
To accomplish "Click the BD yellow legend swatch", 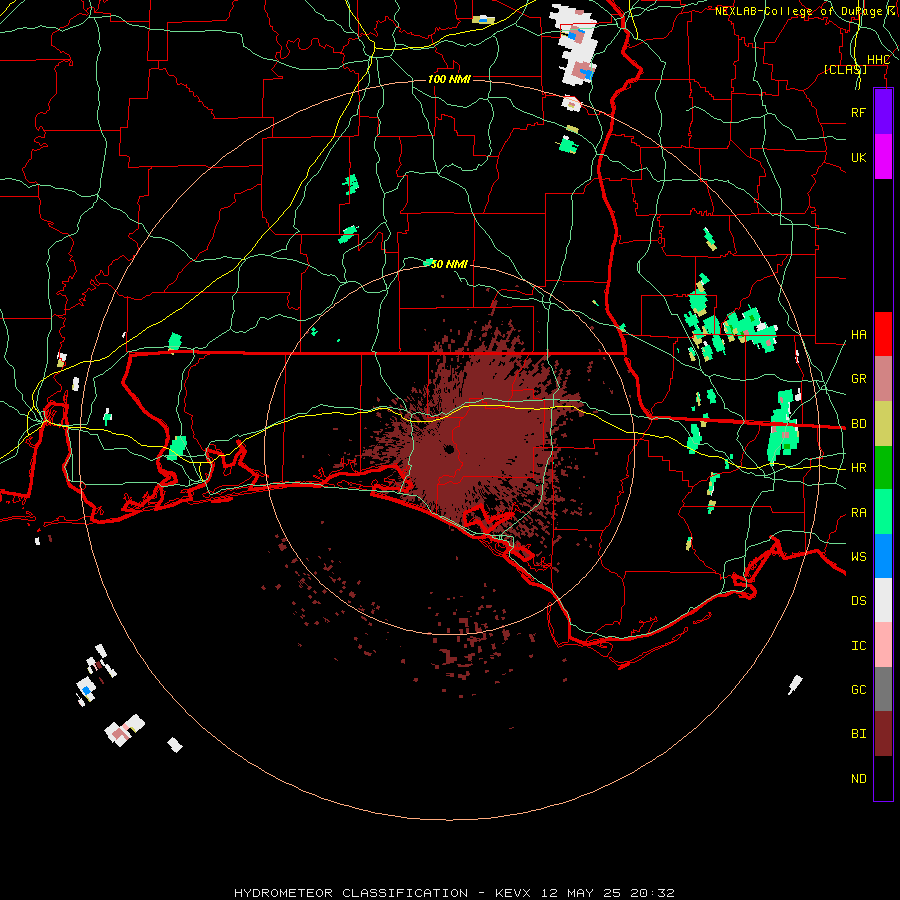I will 883,423.
